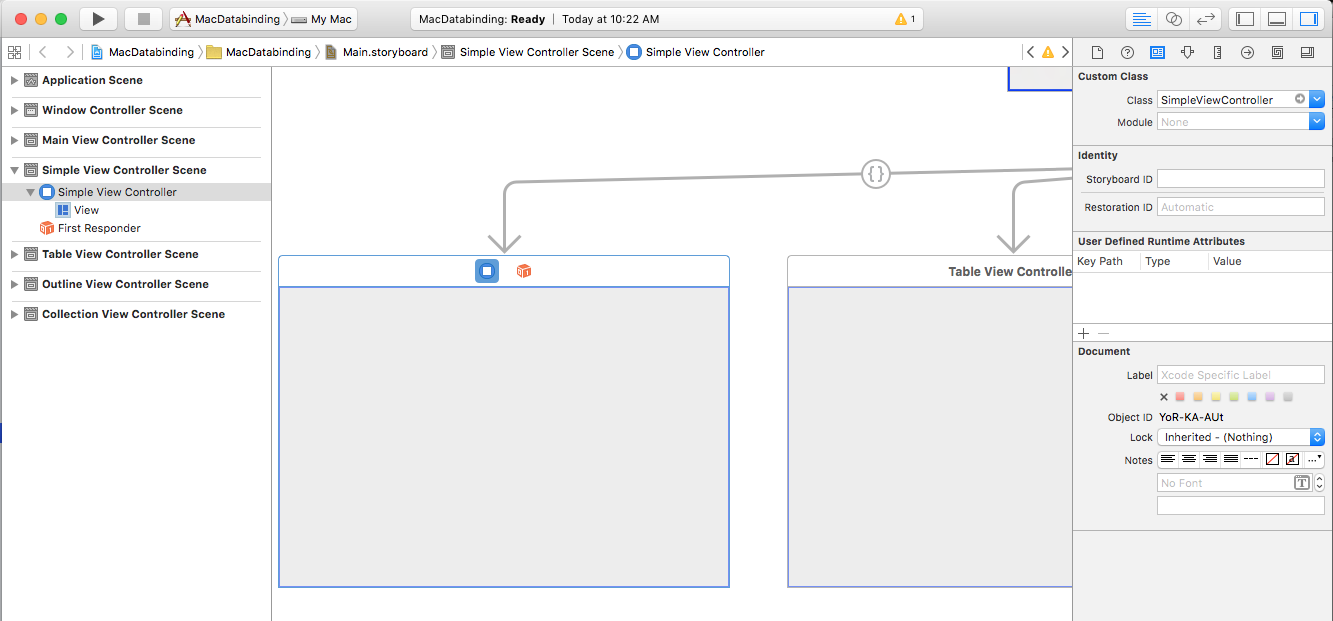Select Simple View Controller Scene in jump bar
This screenshot has width=1333, height=621.
click(x=528, y=52)
